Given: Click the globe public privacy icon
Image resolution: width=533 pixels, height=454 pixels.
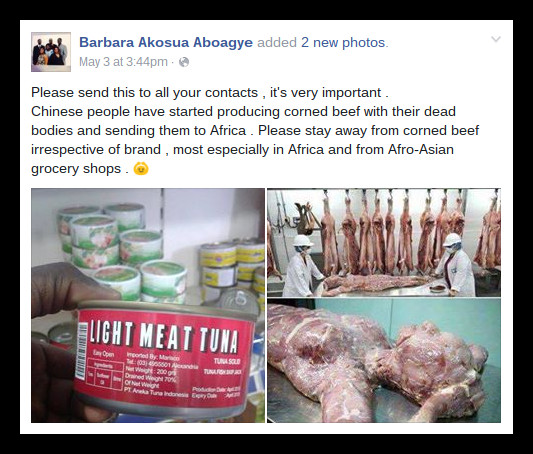Looking at the screenshot, I should [184, 62].
